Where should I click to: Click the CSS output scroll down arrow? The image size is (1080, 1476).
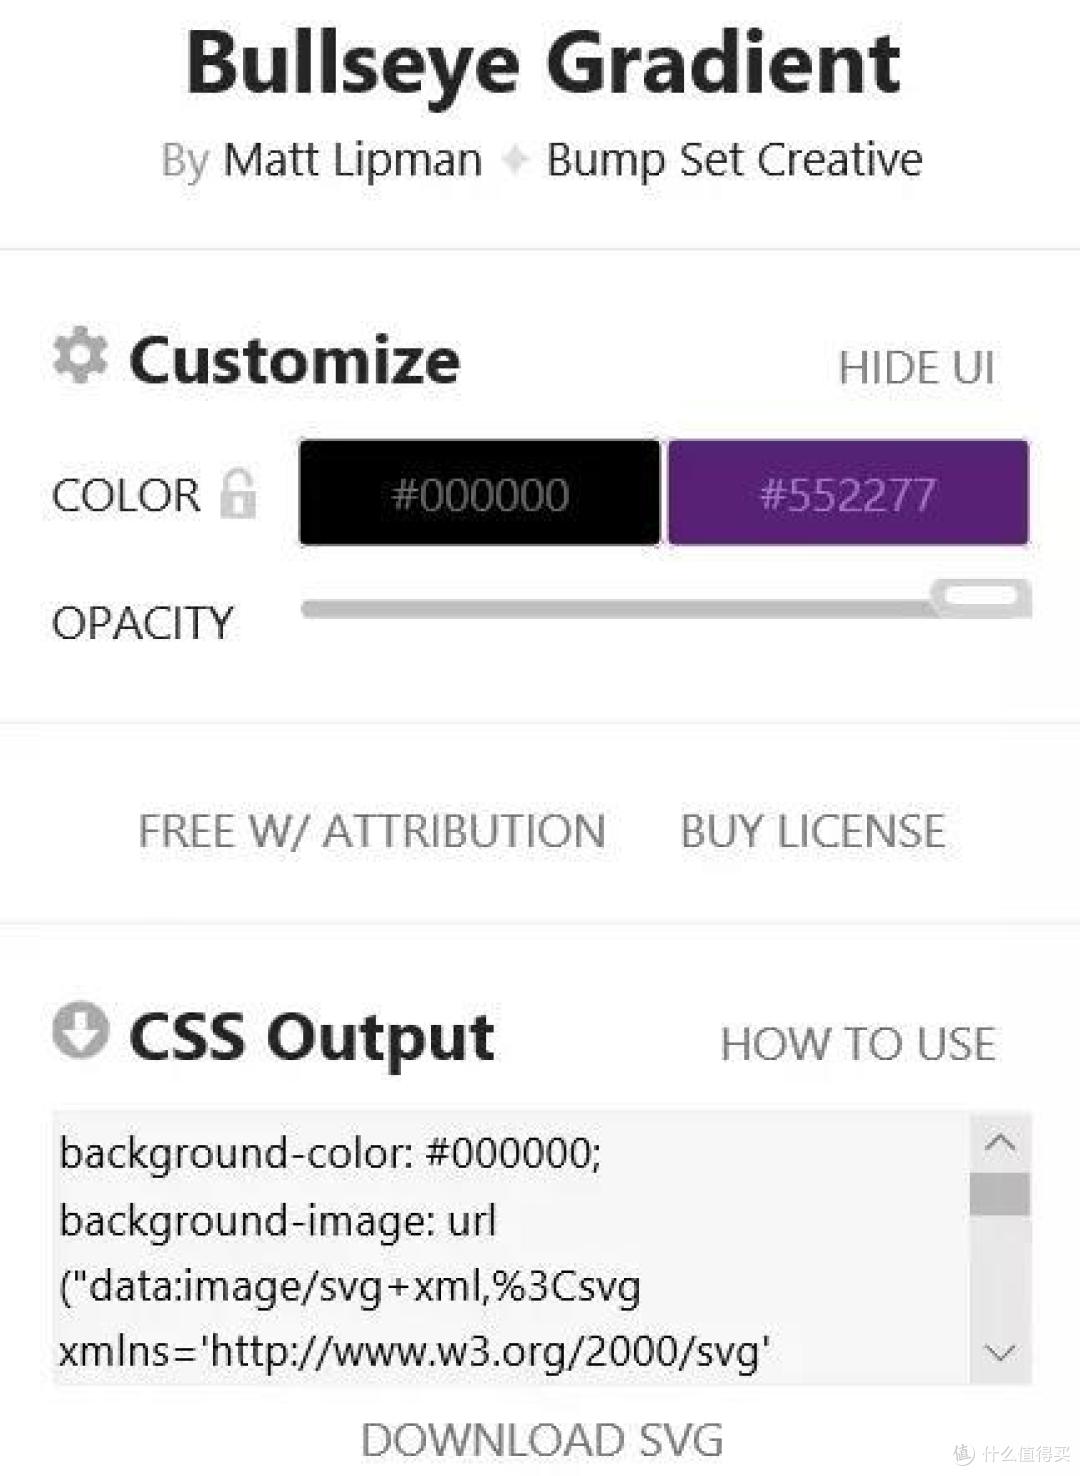pos(1000,1354)
